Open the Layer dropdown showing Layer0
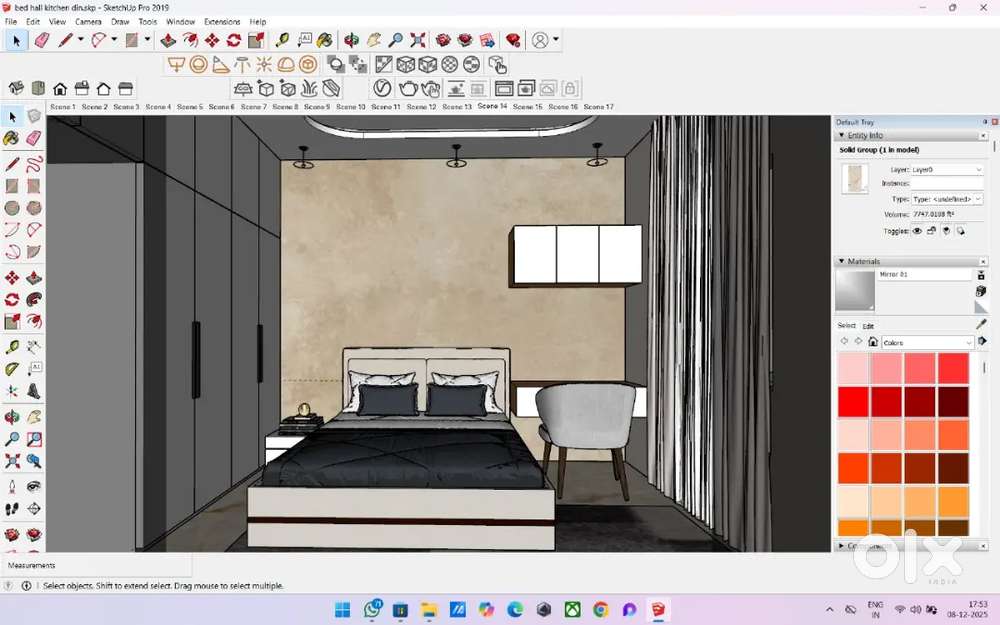This screenshot has width=1000, height=625. tap(947, 170)
